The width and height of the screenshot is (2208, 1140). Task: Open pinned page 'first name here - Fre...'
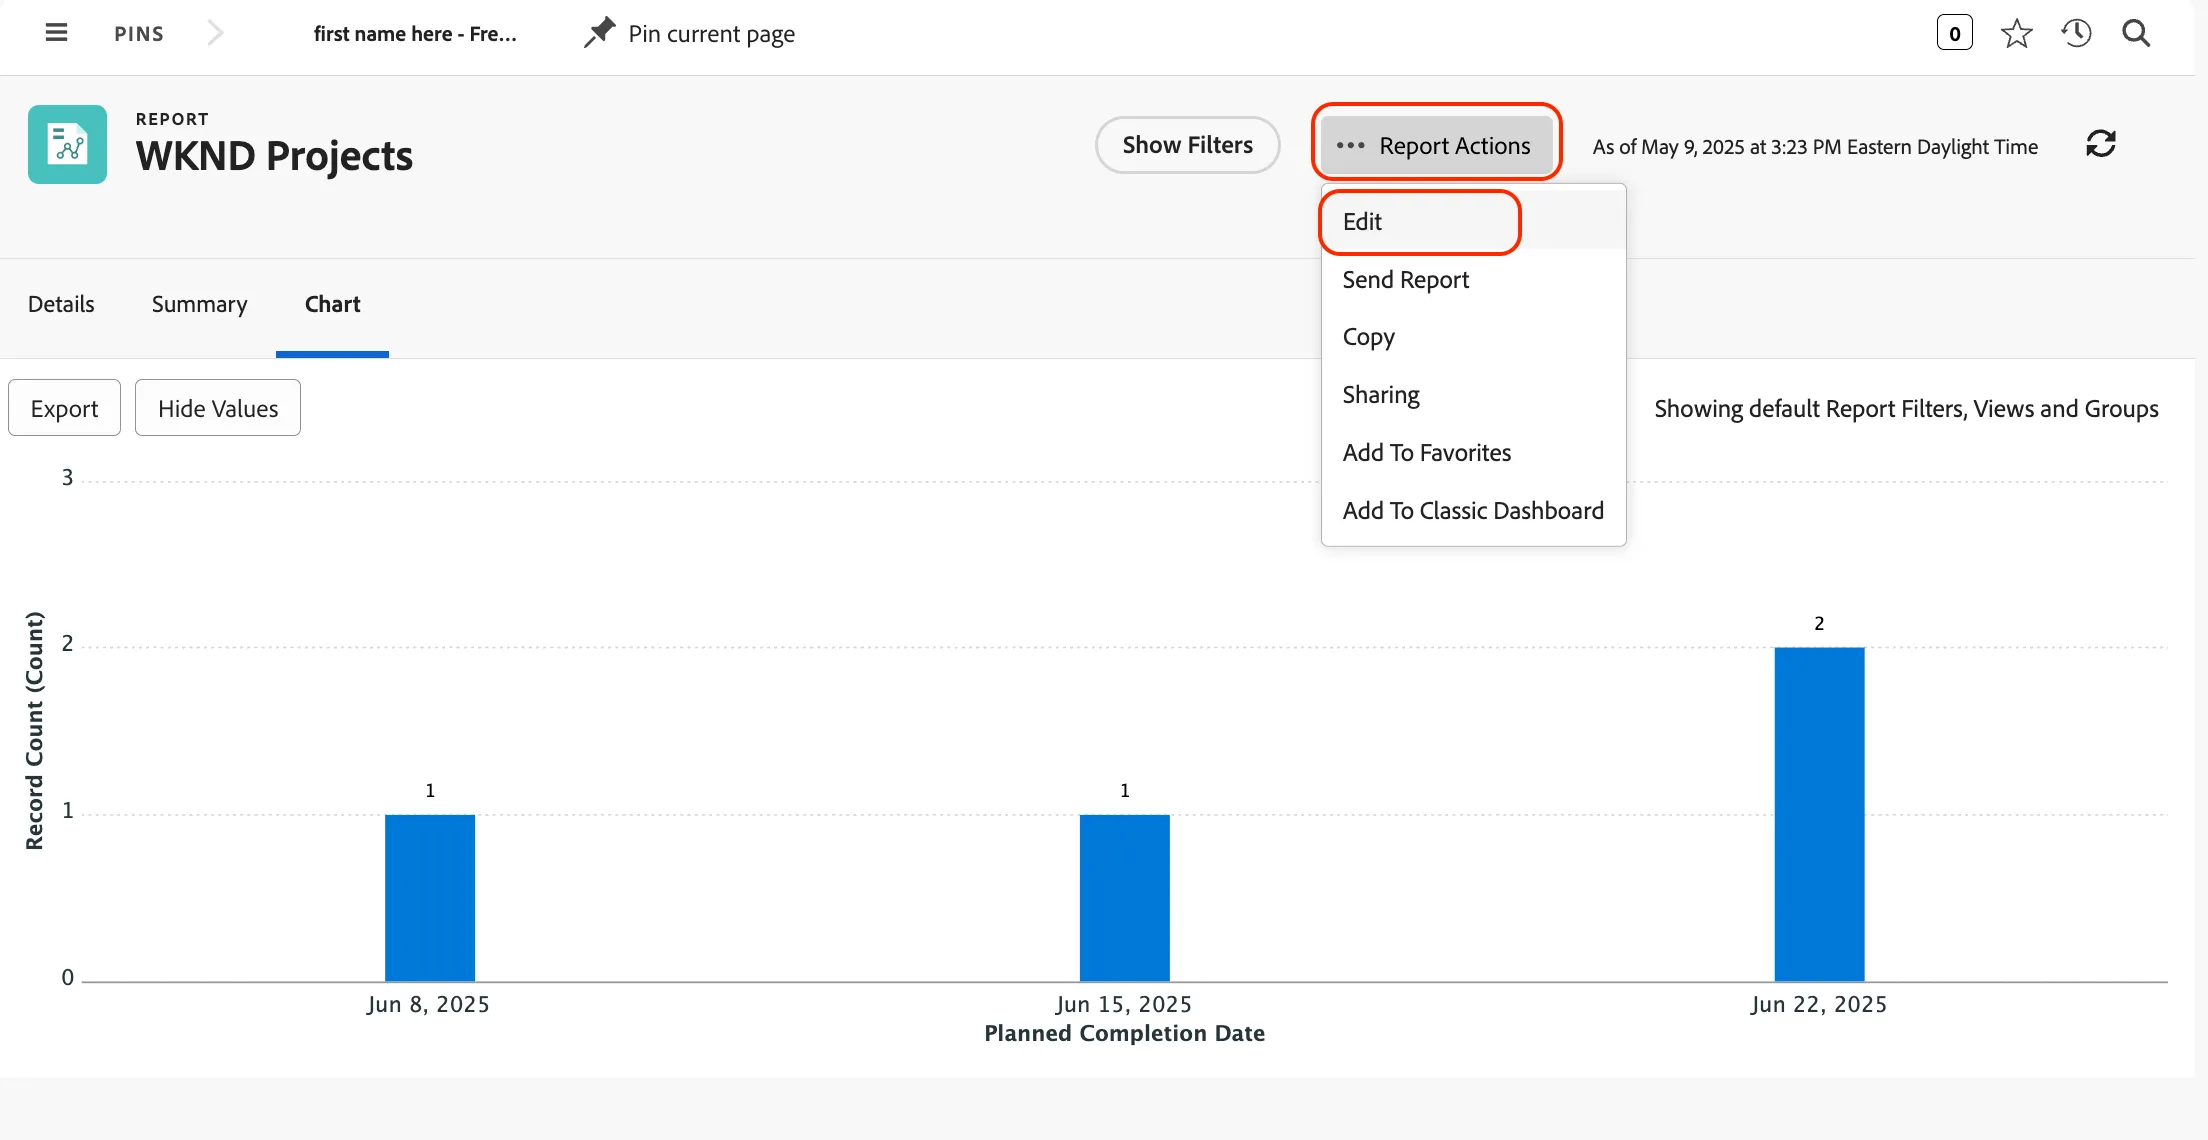pos(415,34)
